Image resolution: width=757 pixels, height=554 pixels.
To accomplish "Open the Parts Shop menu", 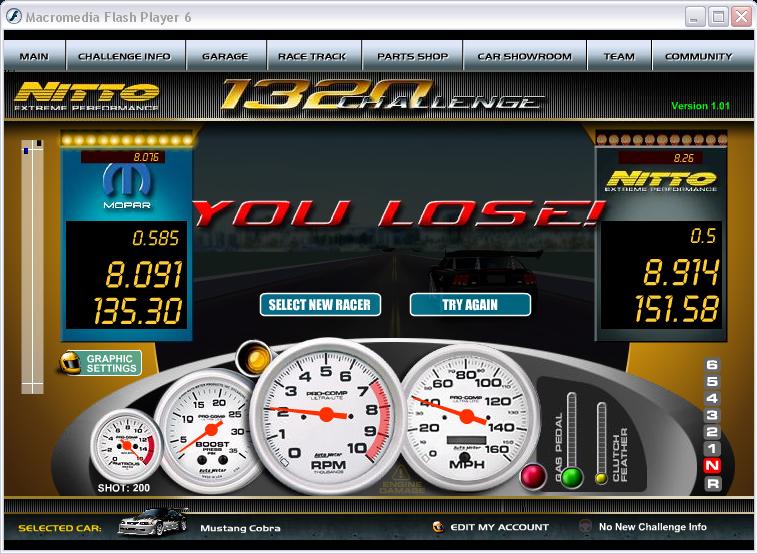I will coord(412,56).
